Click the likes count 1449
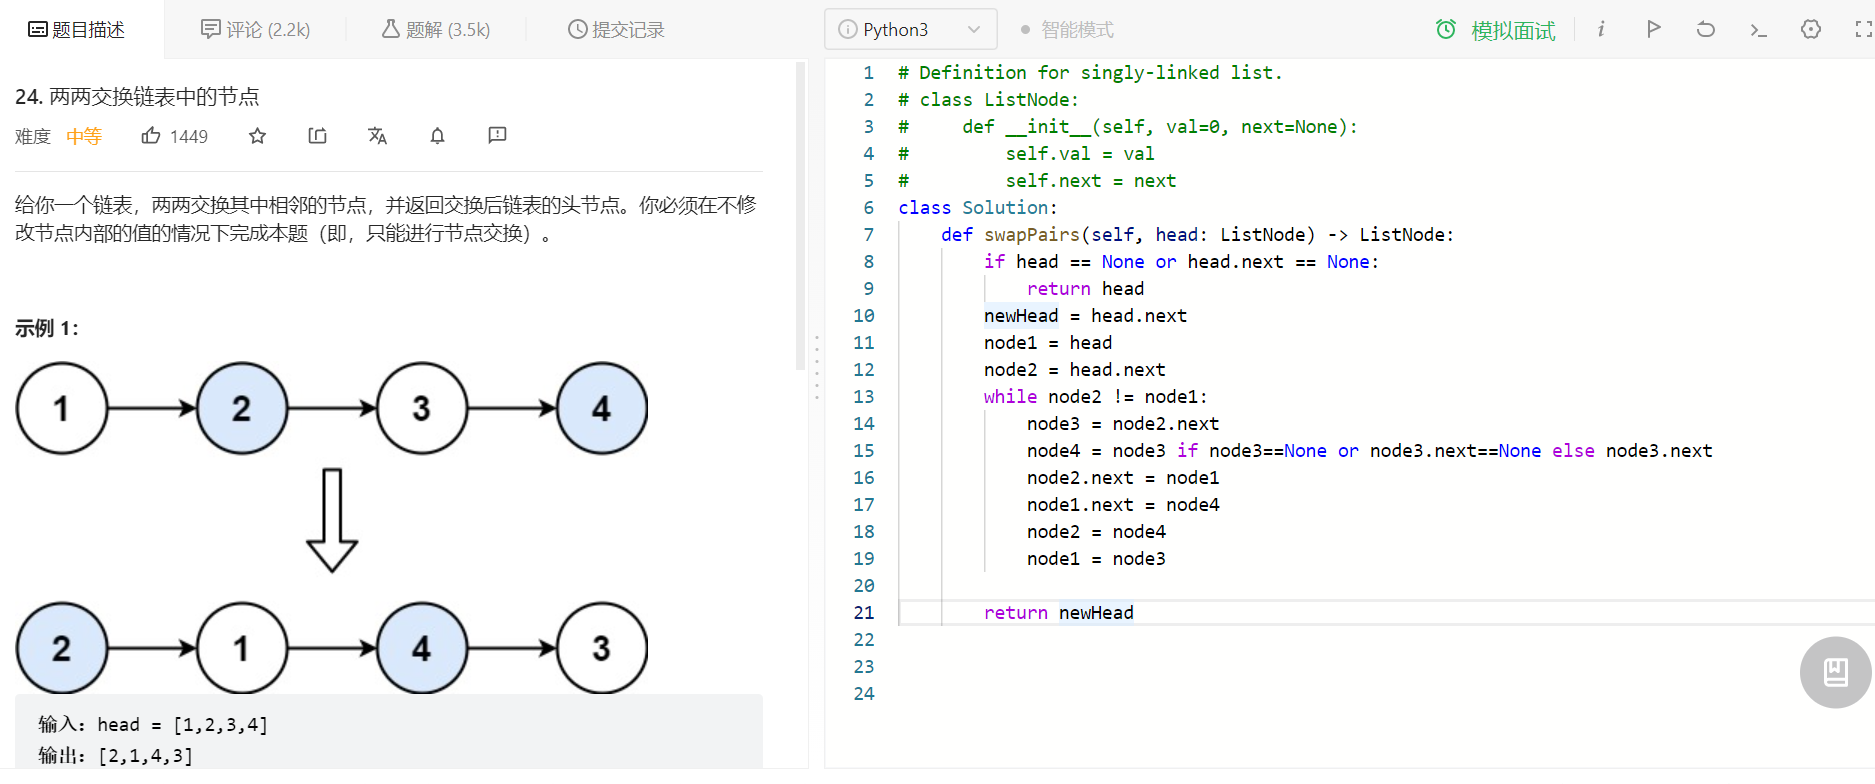Image resolution: width=1875 pixels, height=784 pixels. click(x=189, y=136)
